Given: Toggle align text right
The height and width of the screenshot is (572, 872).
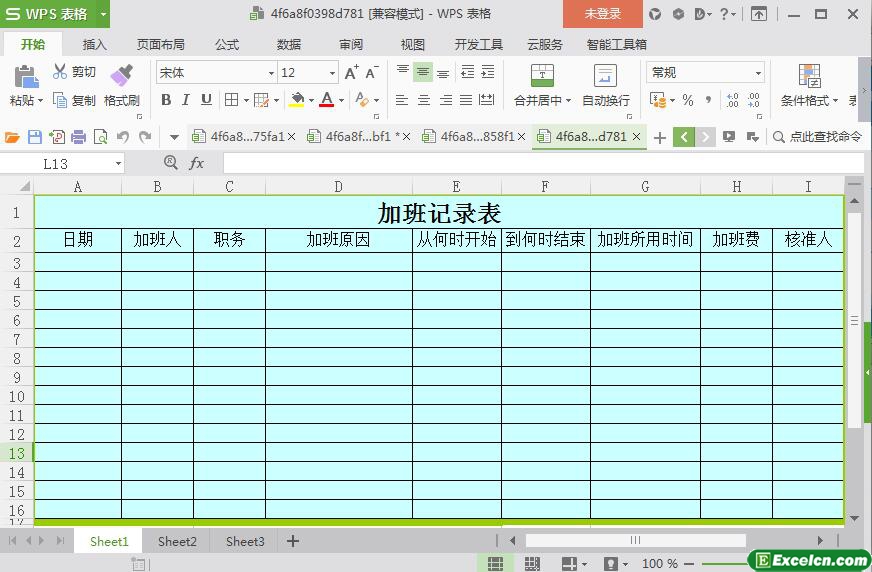Looking at the screenshot, I should pyautogui.click(x=445, y=100).
